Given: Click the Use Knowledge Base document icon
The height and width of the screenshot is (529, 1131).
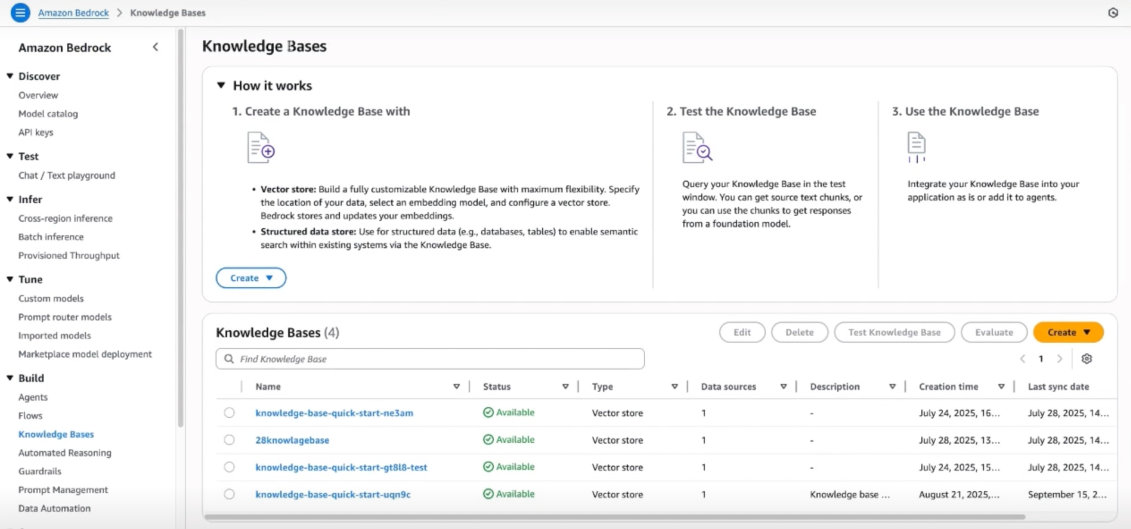Looking at the screenshot, I should pos(917,147).
